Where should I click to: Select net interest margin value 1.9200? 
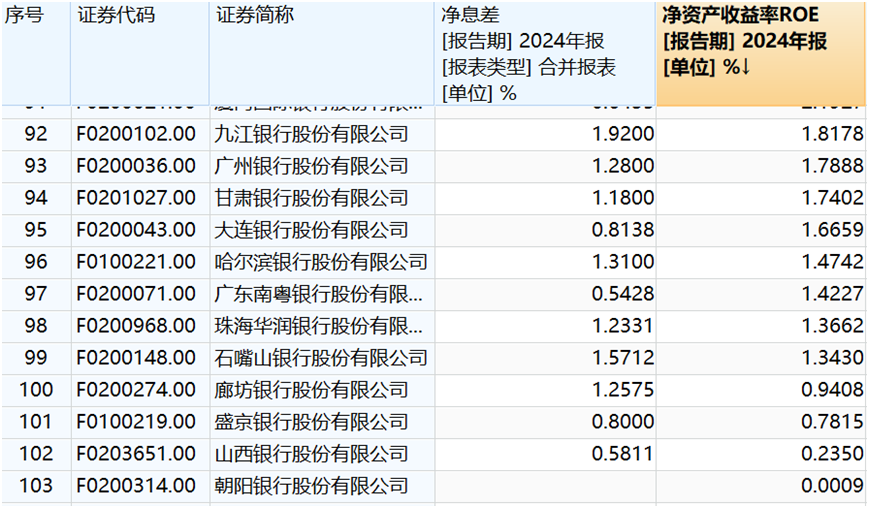(x=623, y=134)
